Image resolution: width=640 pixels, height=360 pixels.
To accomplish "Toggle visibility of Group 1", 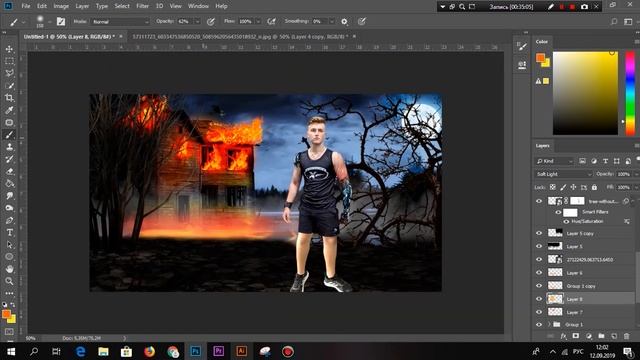I will pyautogui.click(x=539, y=324).
